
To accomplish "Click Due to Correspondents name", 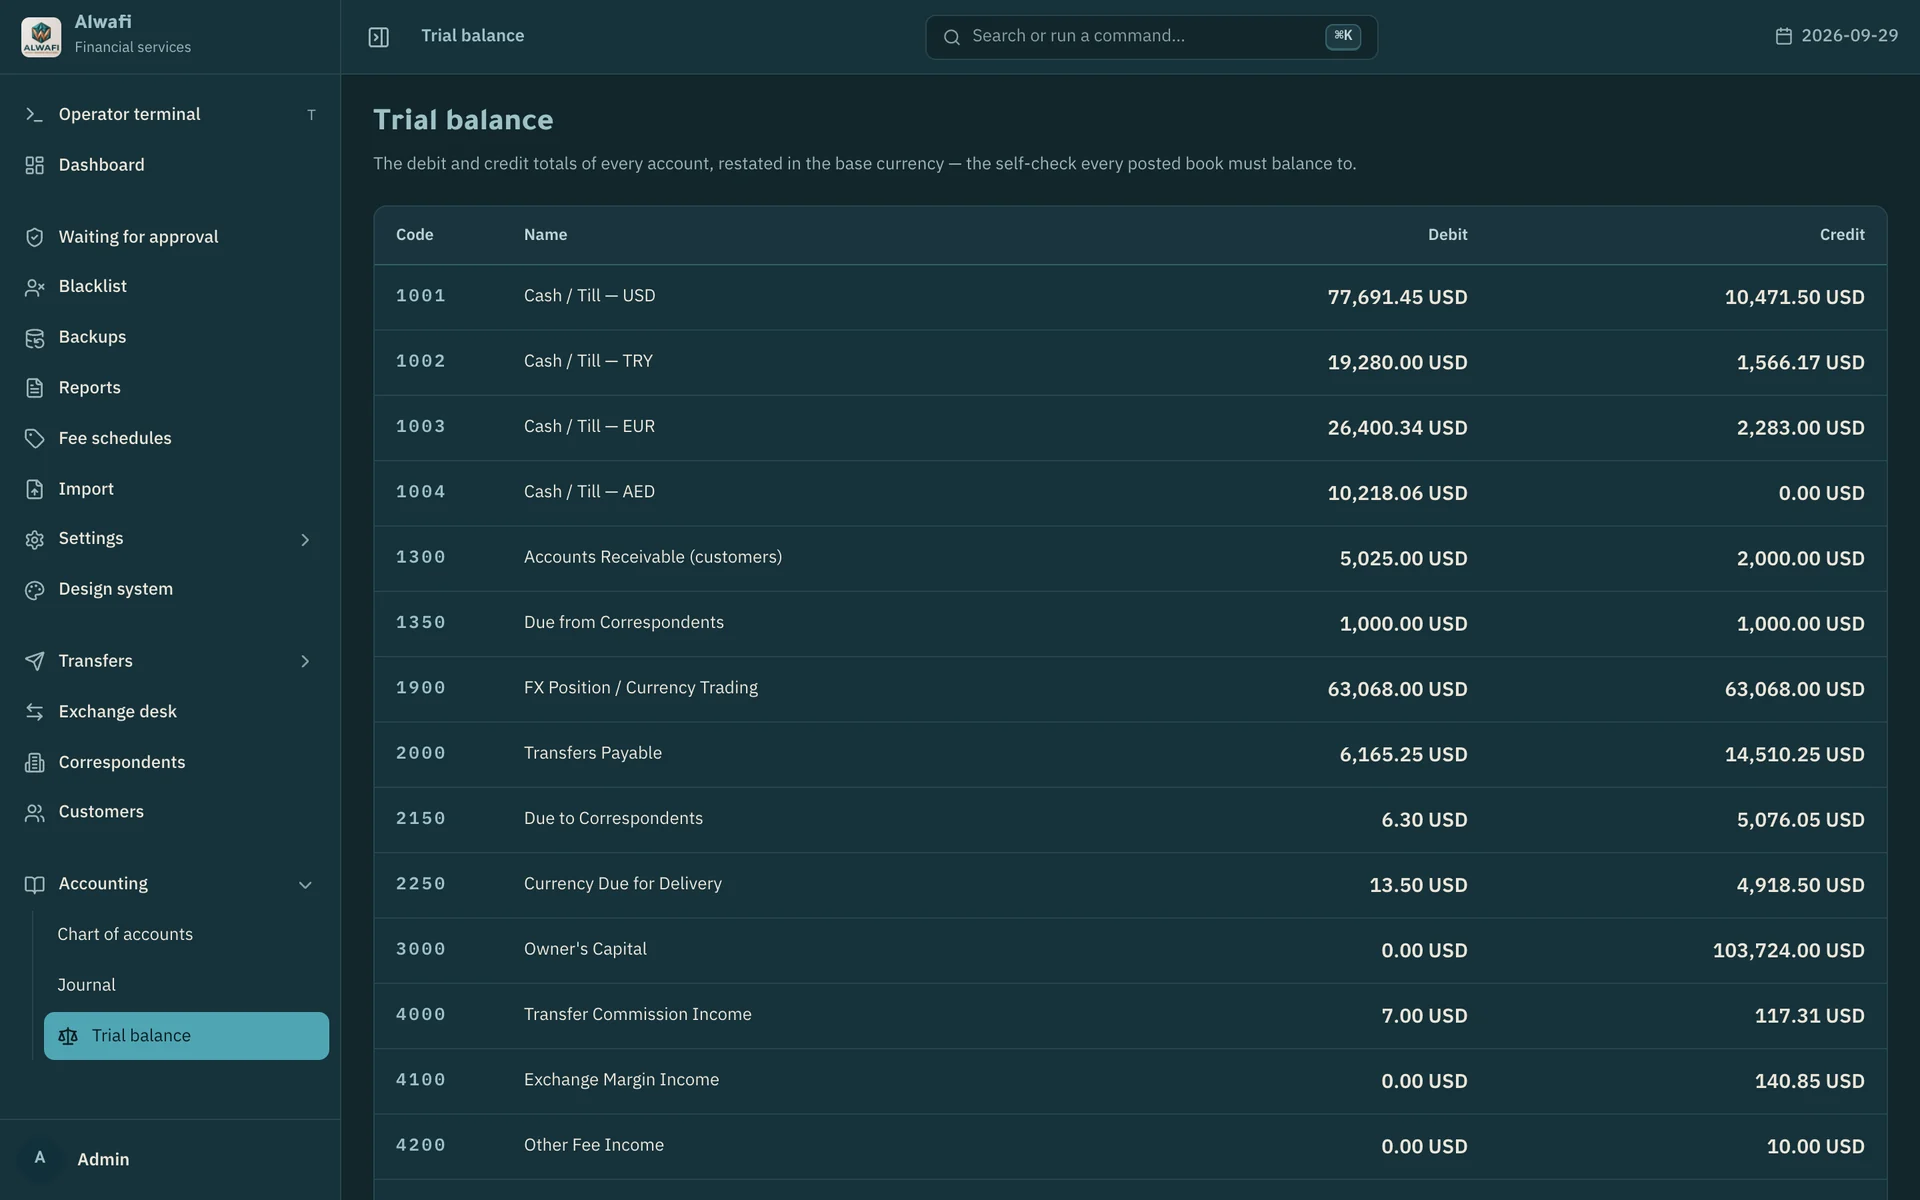I will pos(613,818).
